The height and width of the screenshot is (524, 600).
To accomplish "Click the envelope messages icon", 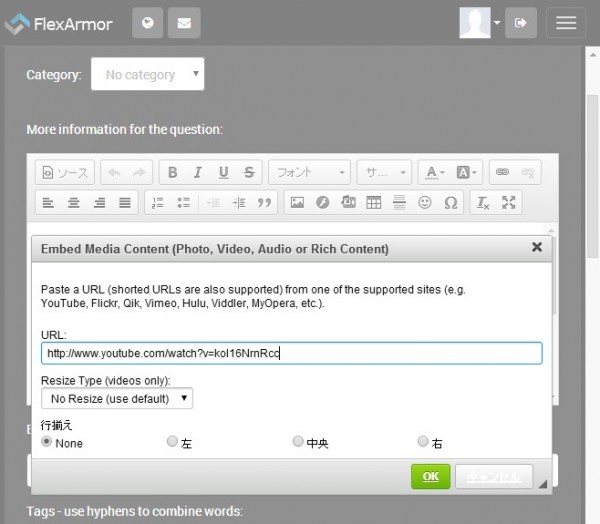I will point(182,22).
